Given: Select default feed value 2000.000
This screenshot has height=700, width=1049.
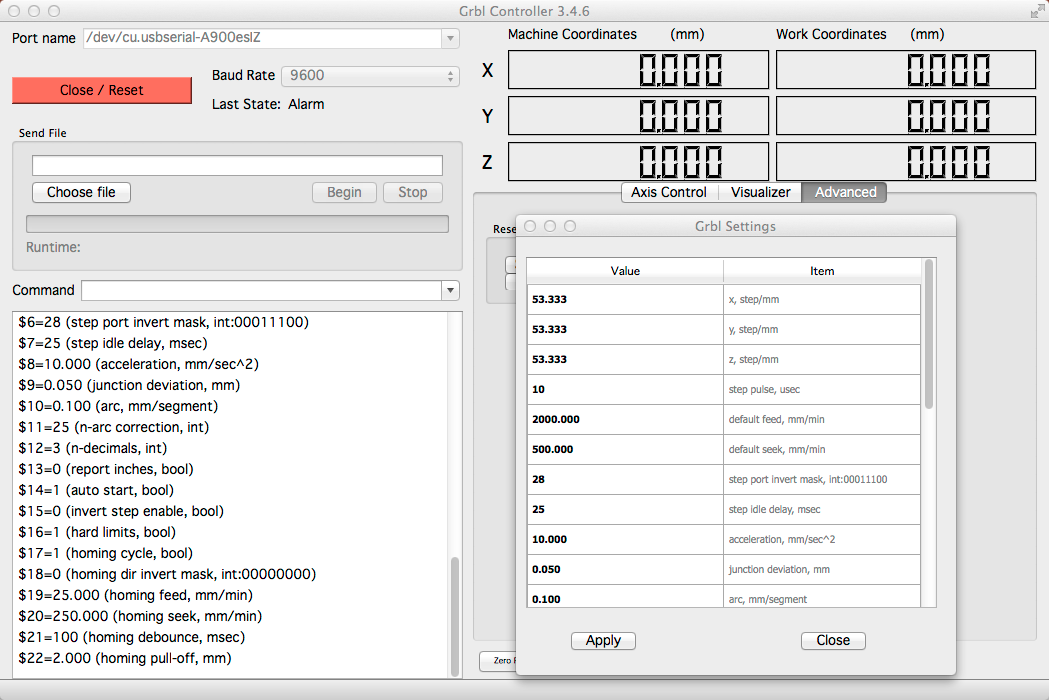Looking at the screenshot, I should [625, 420].
